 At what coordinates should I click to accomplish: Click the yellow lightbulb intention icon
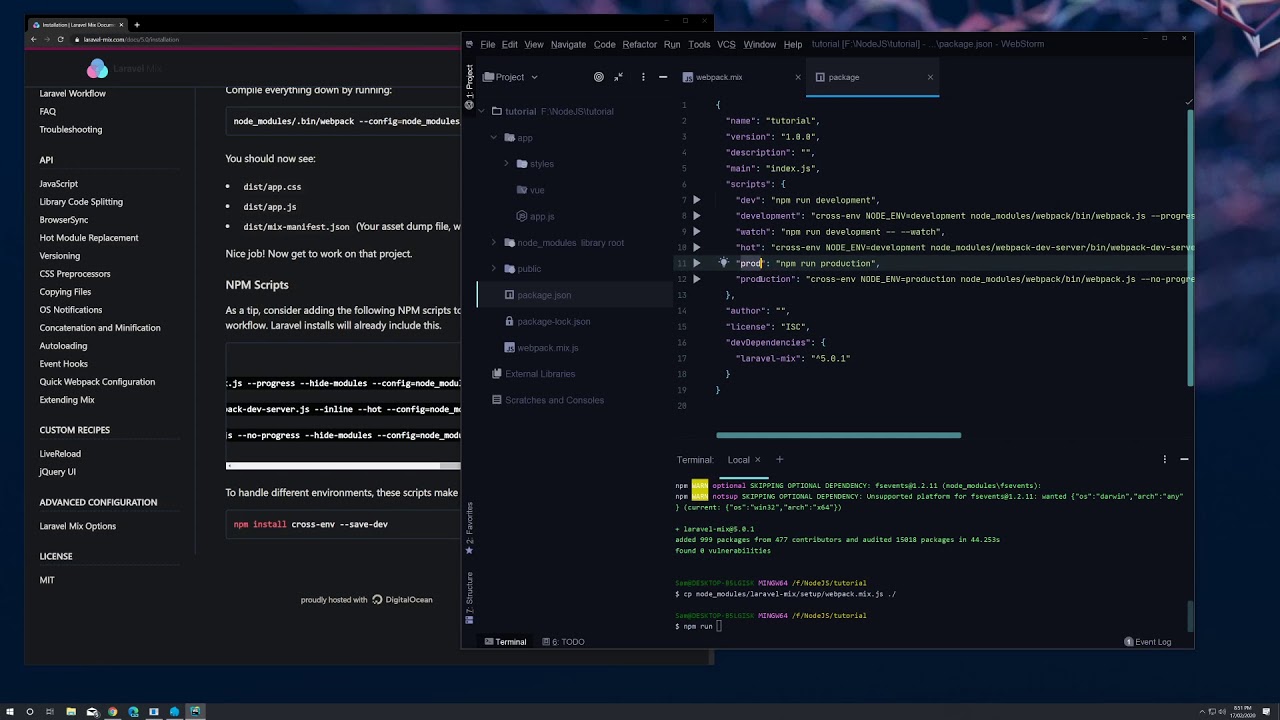point(723,263)
